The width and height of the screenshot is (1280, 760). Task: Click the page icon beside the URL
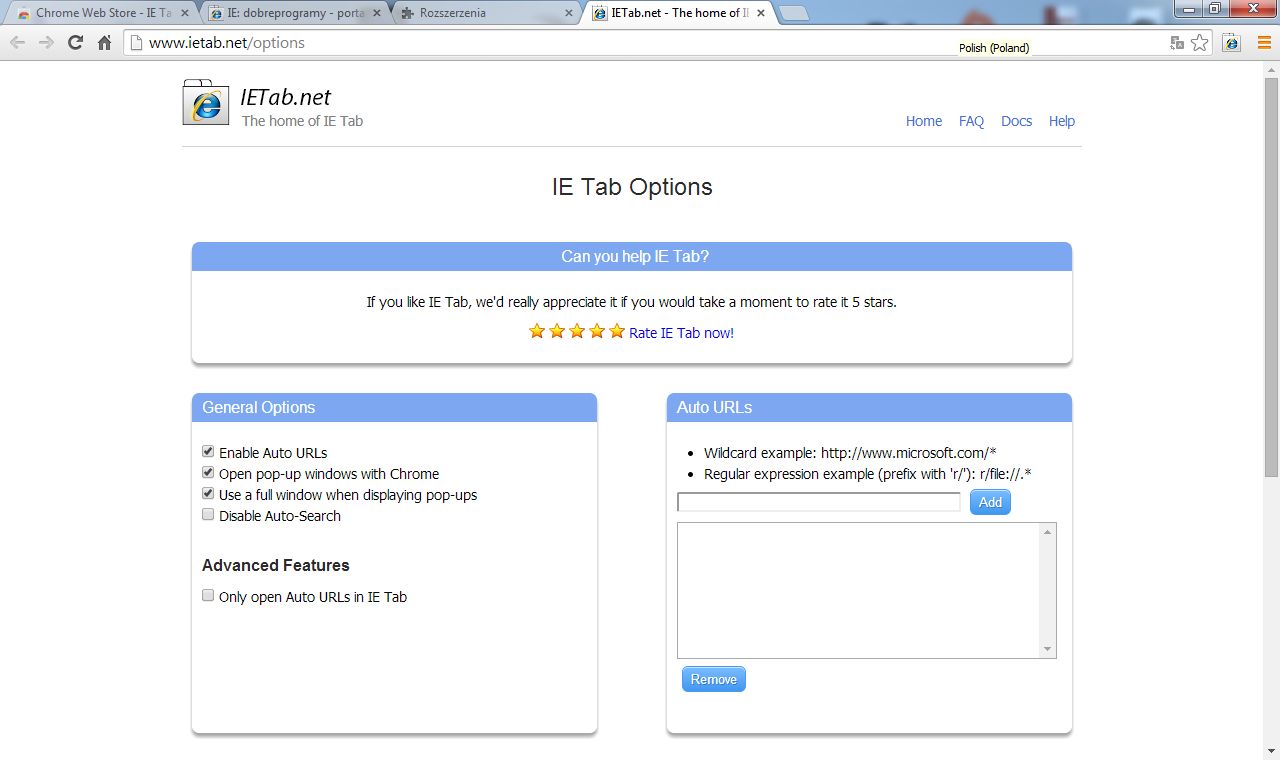[136, 43]
